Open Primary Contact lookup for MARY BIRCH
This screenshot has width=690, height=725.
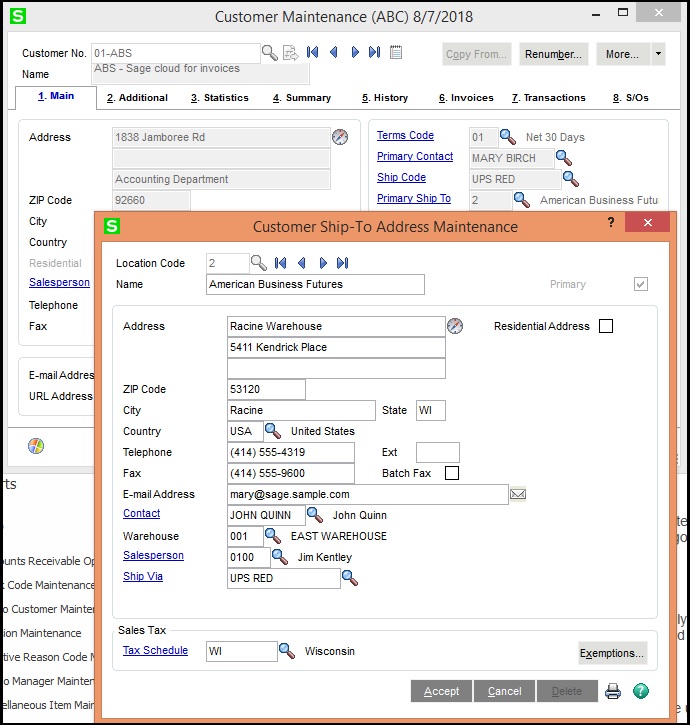[564, 158]
